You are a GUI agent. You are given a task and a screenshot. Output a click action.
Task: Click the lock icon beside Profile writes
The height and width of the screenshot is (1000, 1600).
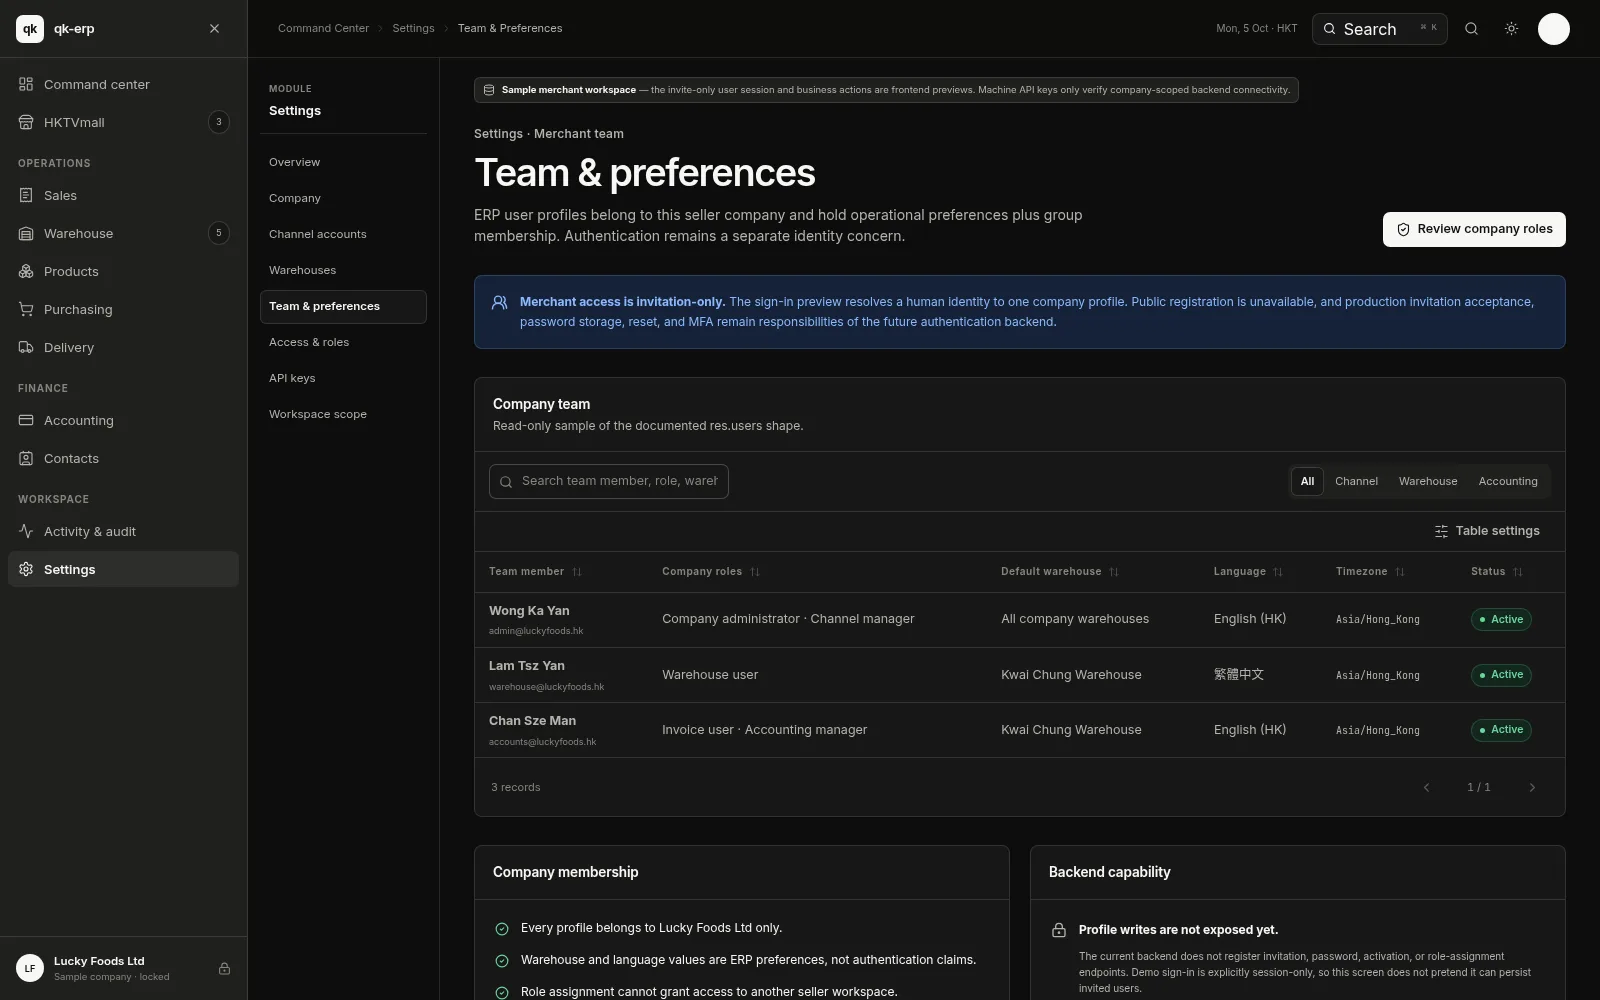pyautogui.click(x=1058, y=930)
